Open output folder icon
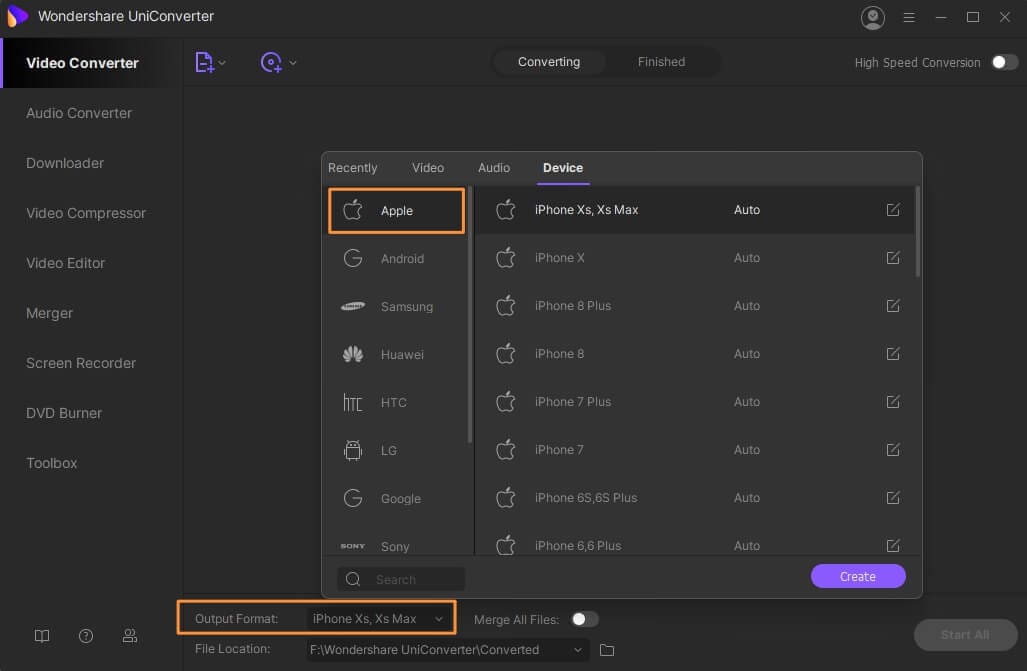 click(607, 650)
